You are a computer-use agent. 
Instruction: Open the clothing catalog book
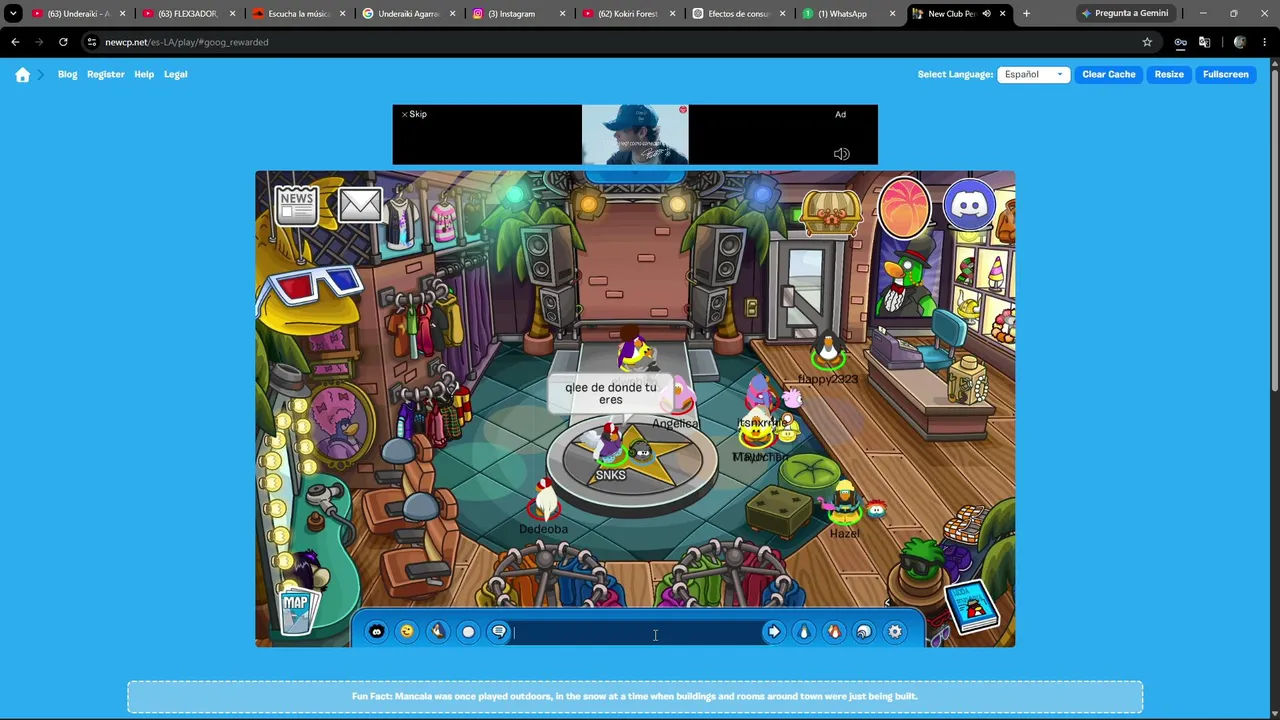coord(971,606)
